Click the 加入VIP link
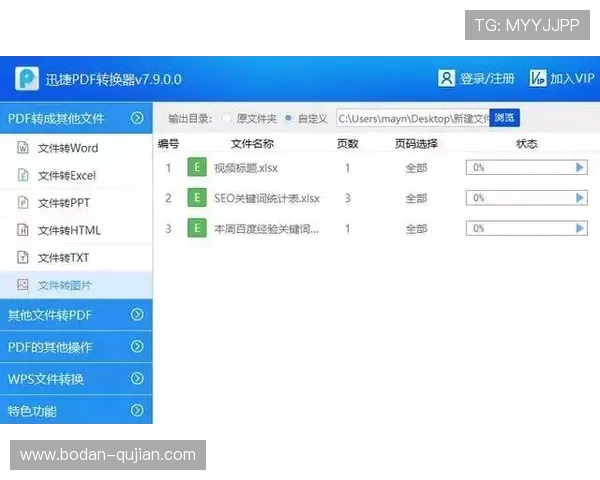Screen dimensions: 600x480 tap(572, 78)
